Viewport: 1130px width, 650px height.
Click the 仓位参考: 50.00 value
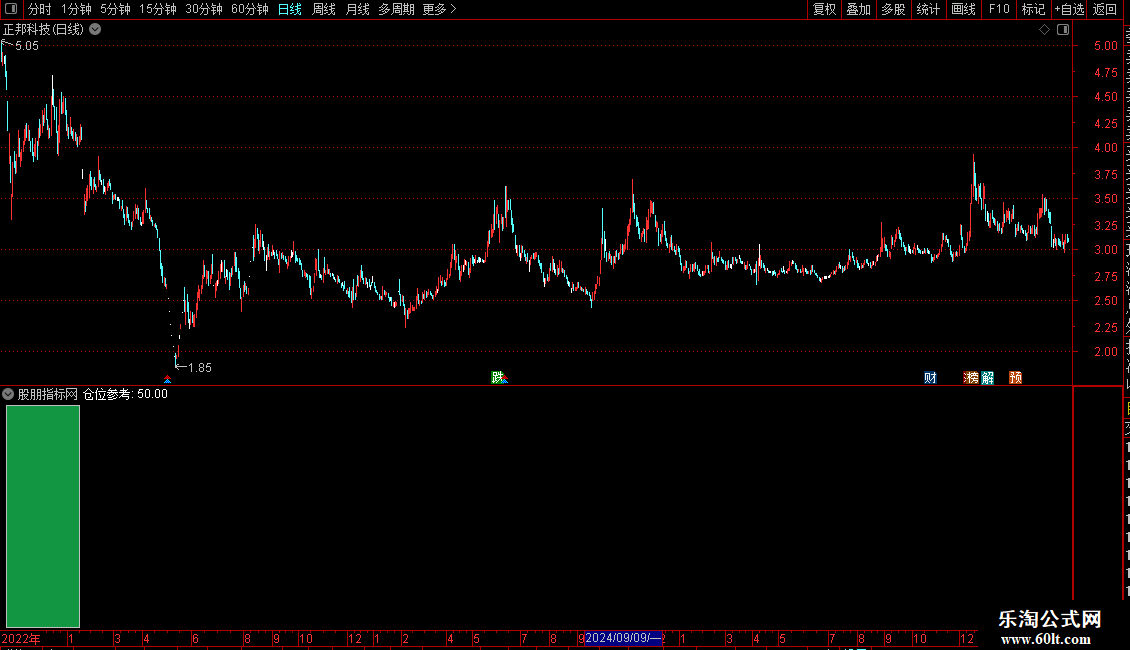point(125,394)
